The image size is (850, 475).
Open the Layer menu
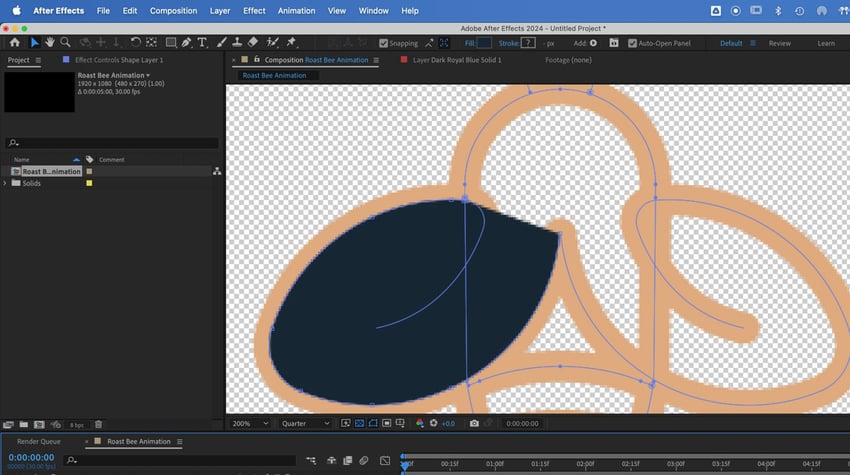click(220, 11)
